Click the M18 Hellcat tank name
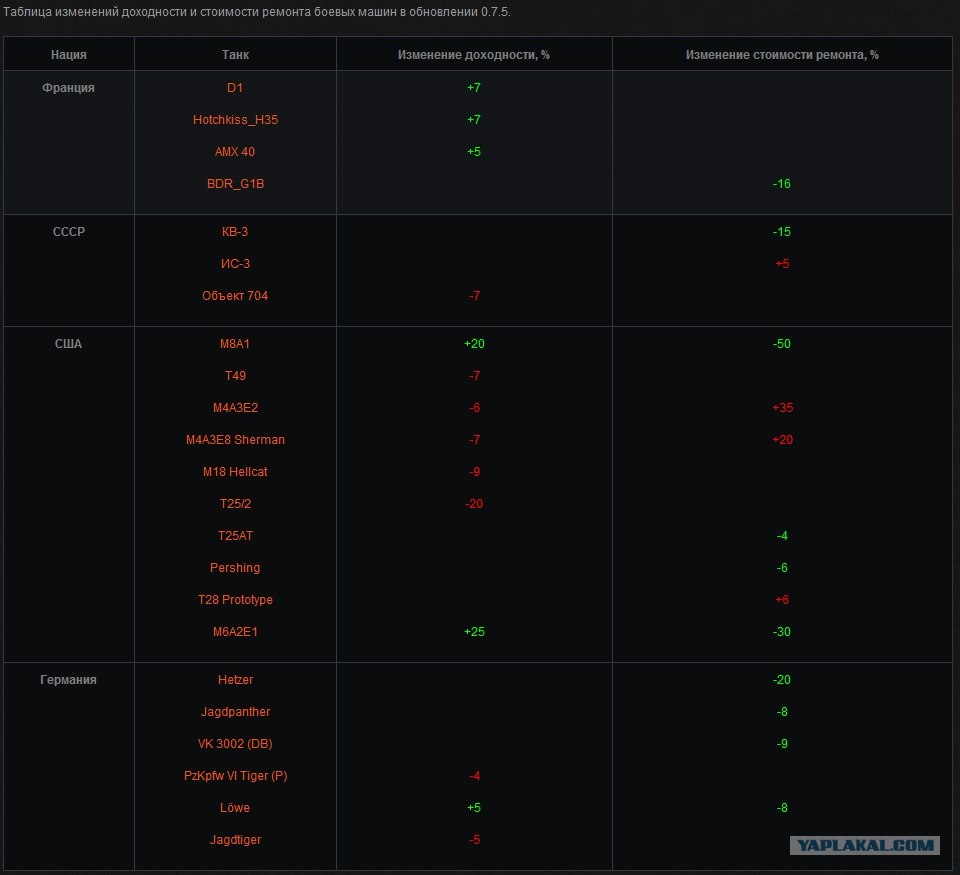The width and height of the screenshot is (960, 875). (235, 471)
